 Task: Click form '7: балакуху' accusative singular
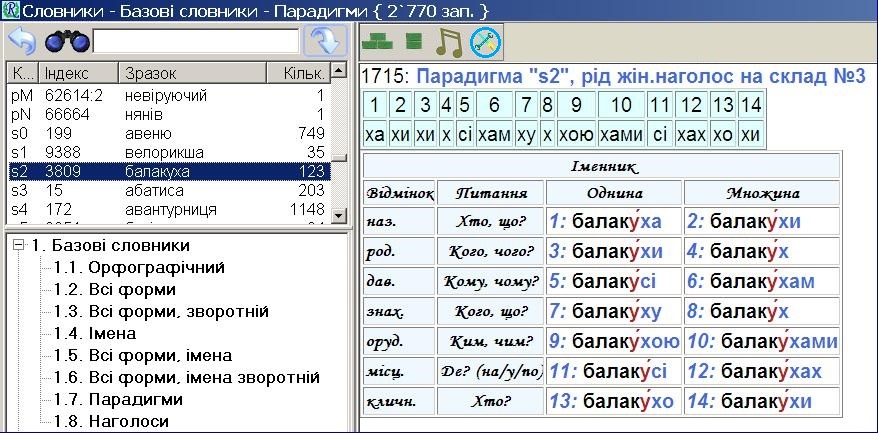tap(614, 311)
